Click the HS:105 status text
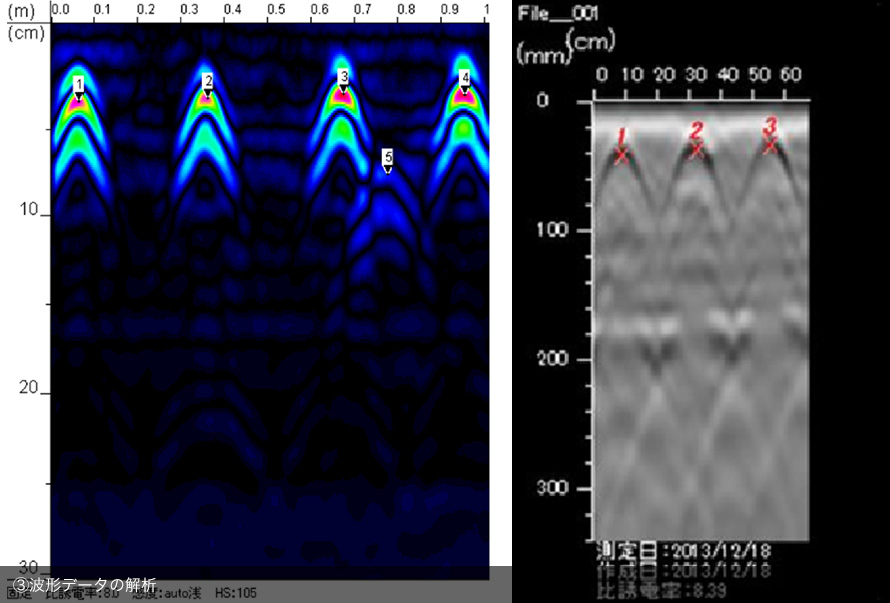 click(x=235, y=594)
